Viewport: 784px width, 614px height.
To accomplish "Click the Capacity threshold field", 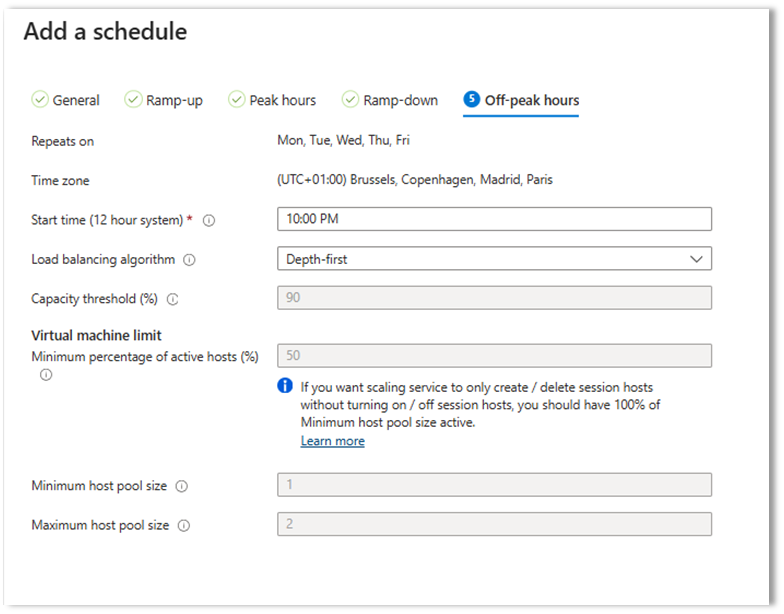I will (493, 298).
